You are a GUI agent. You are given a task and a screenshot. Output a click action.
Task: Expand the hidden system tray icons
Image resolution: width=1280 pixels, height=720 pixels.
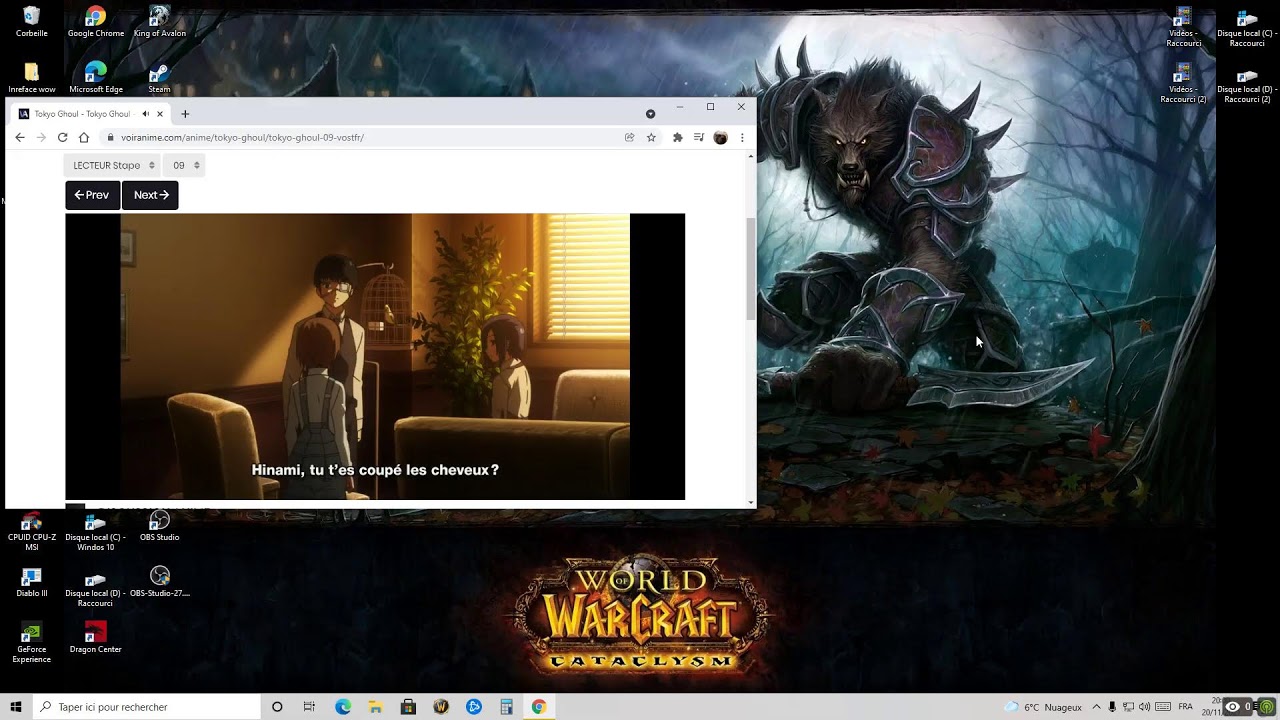coord(1096,707)
